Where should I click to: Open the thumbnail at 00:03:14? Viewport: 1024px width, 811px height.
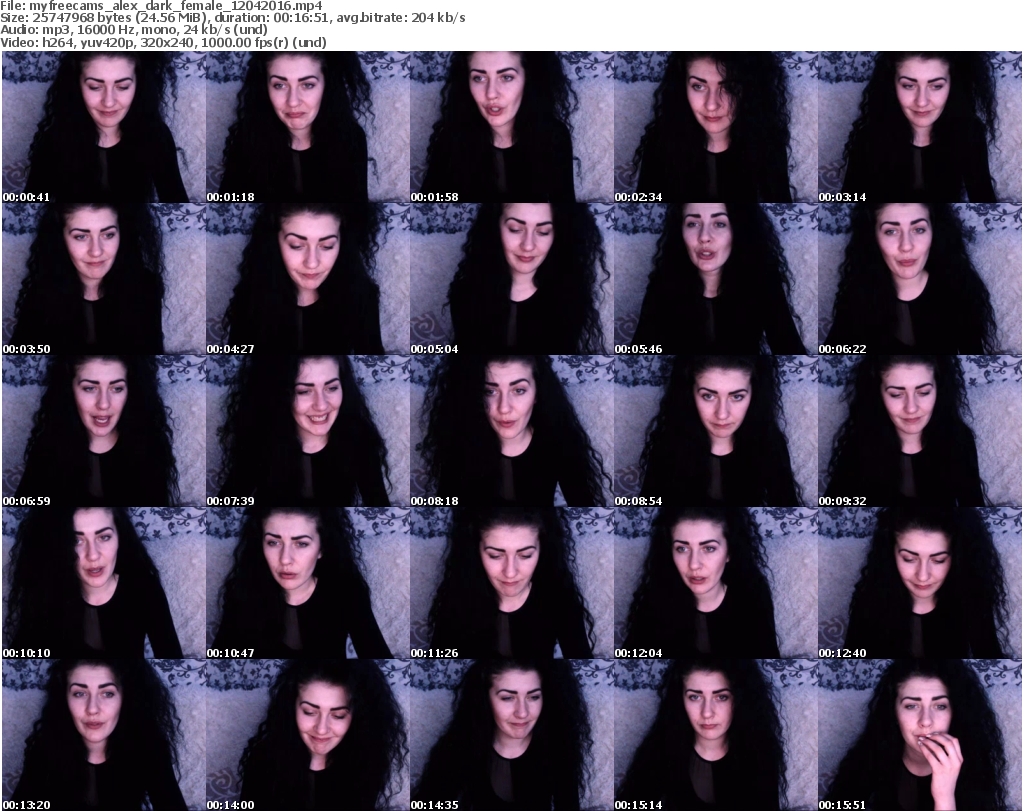tap(919, 127)
